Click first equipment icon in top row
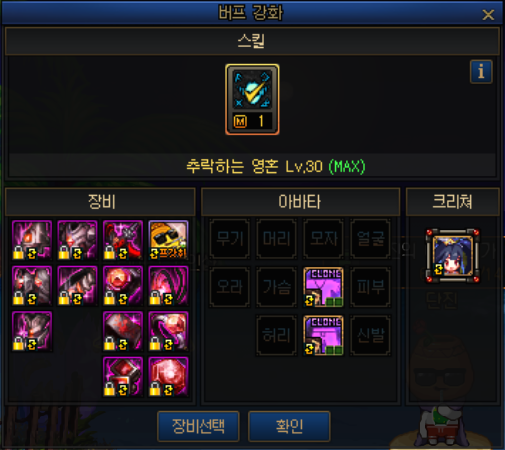 click(x=32, y=240)
